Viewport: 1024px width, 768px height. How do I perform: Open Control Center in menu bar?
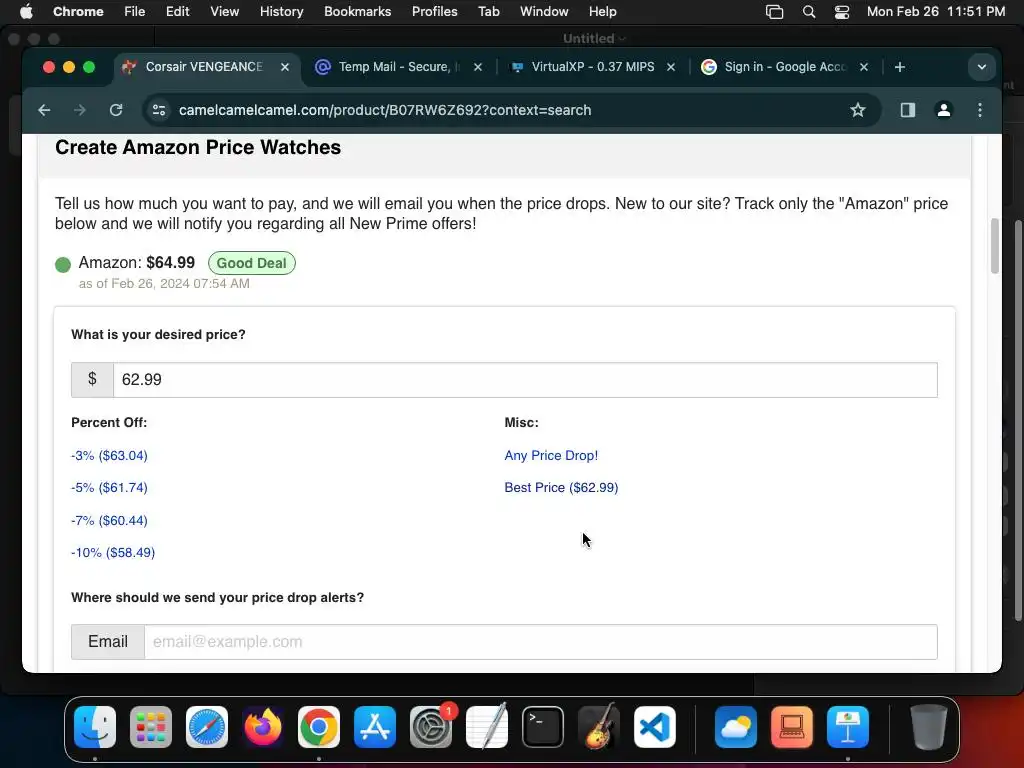coord(842,12)
